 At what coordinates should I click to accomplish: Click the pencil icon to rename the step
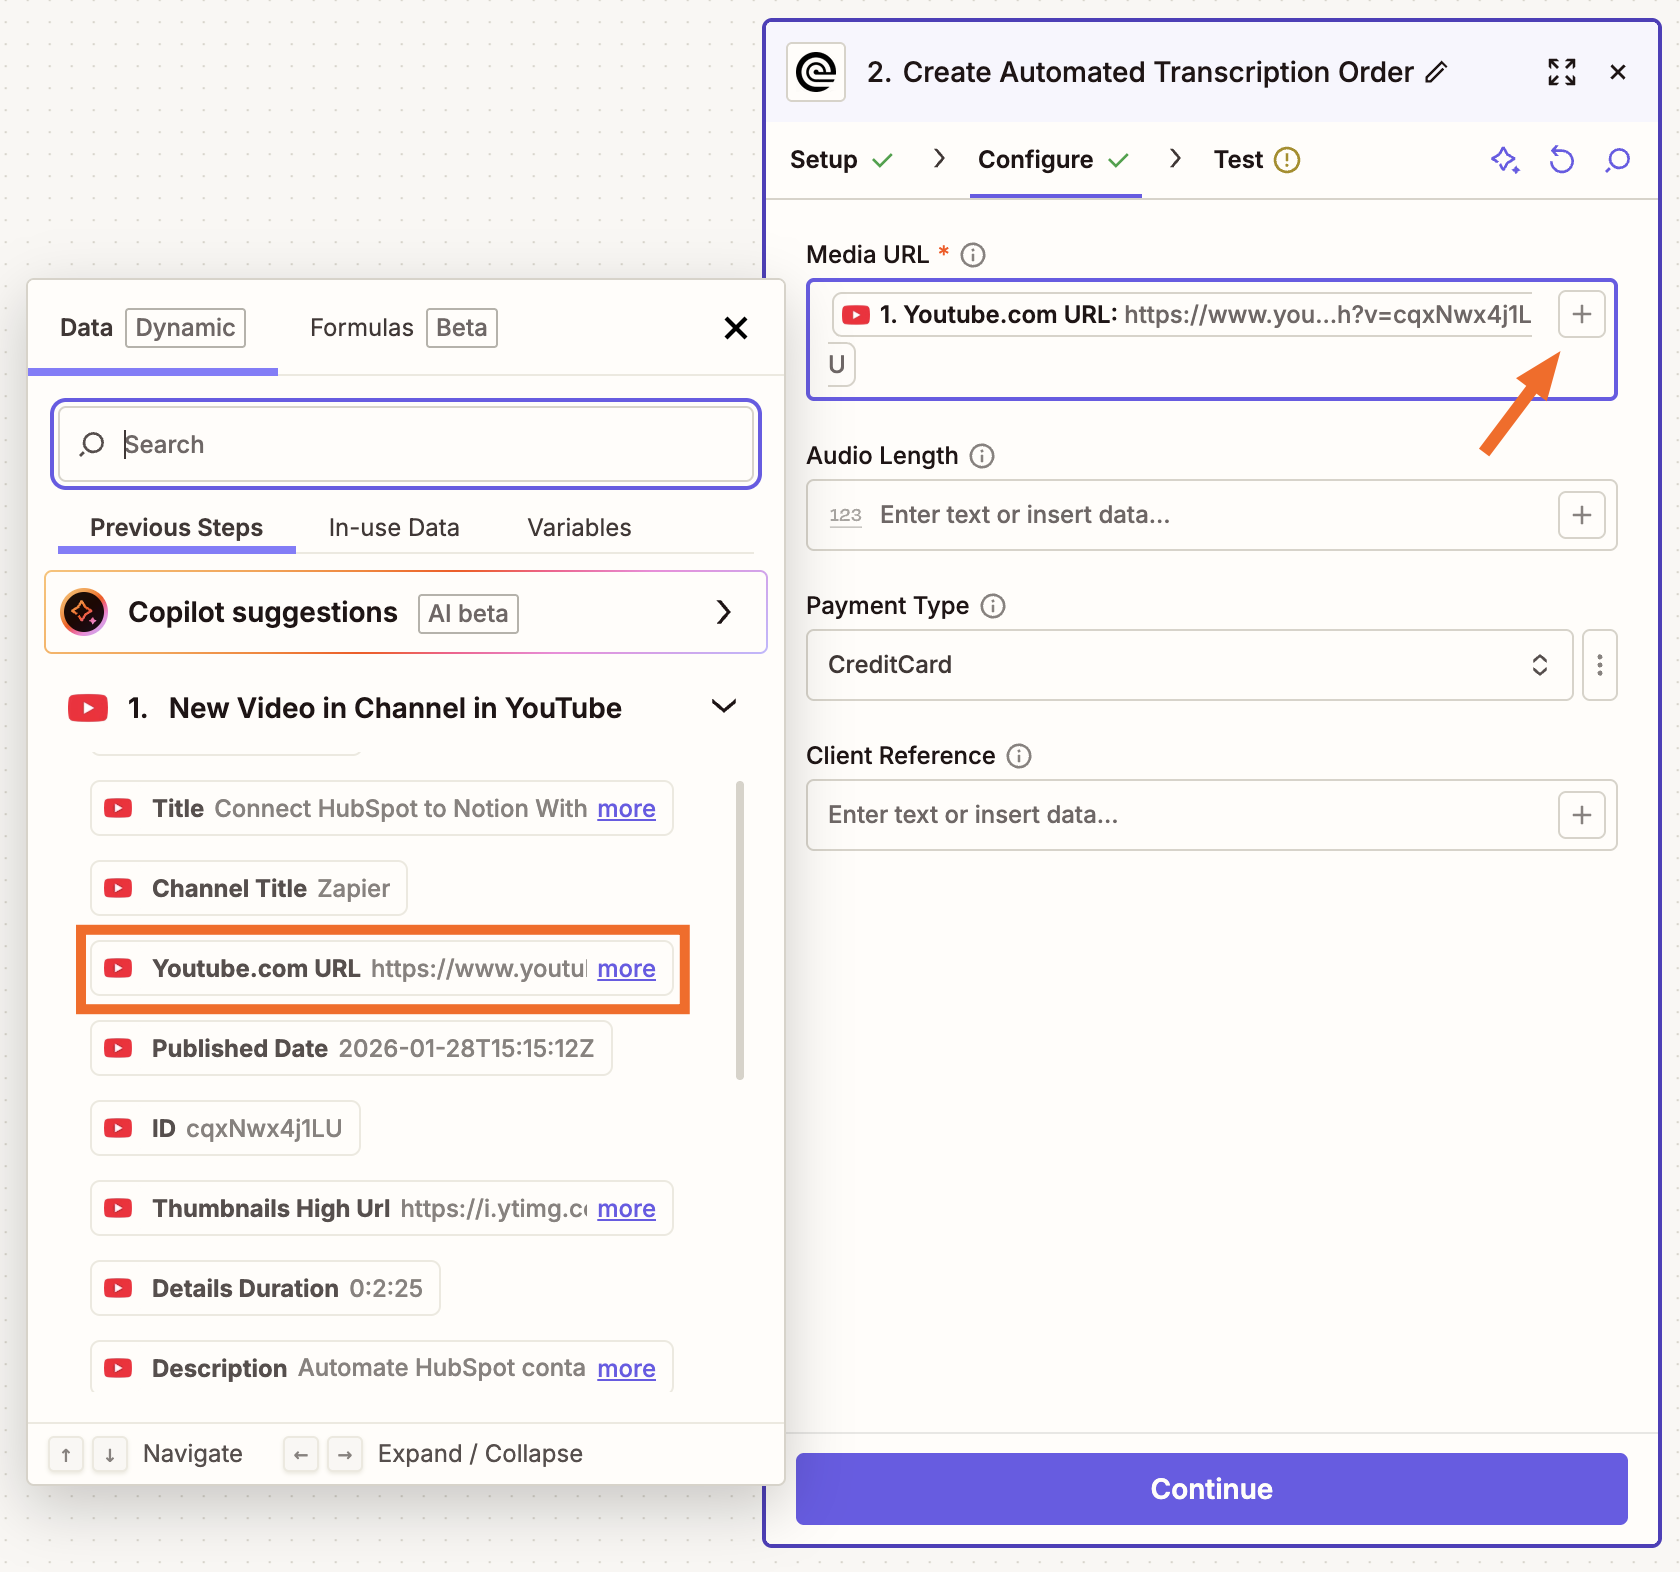1438,71
